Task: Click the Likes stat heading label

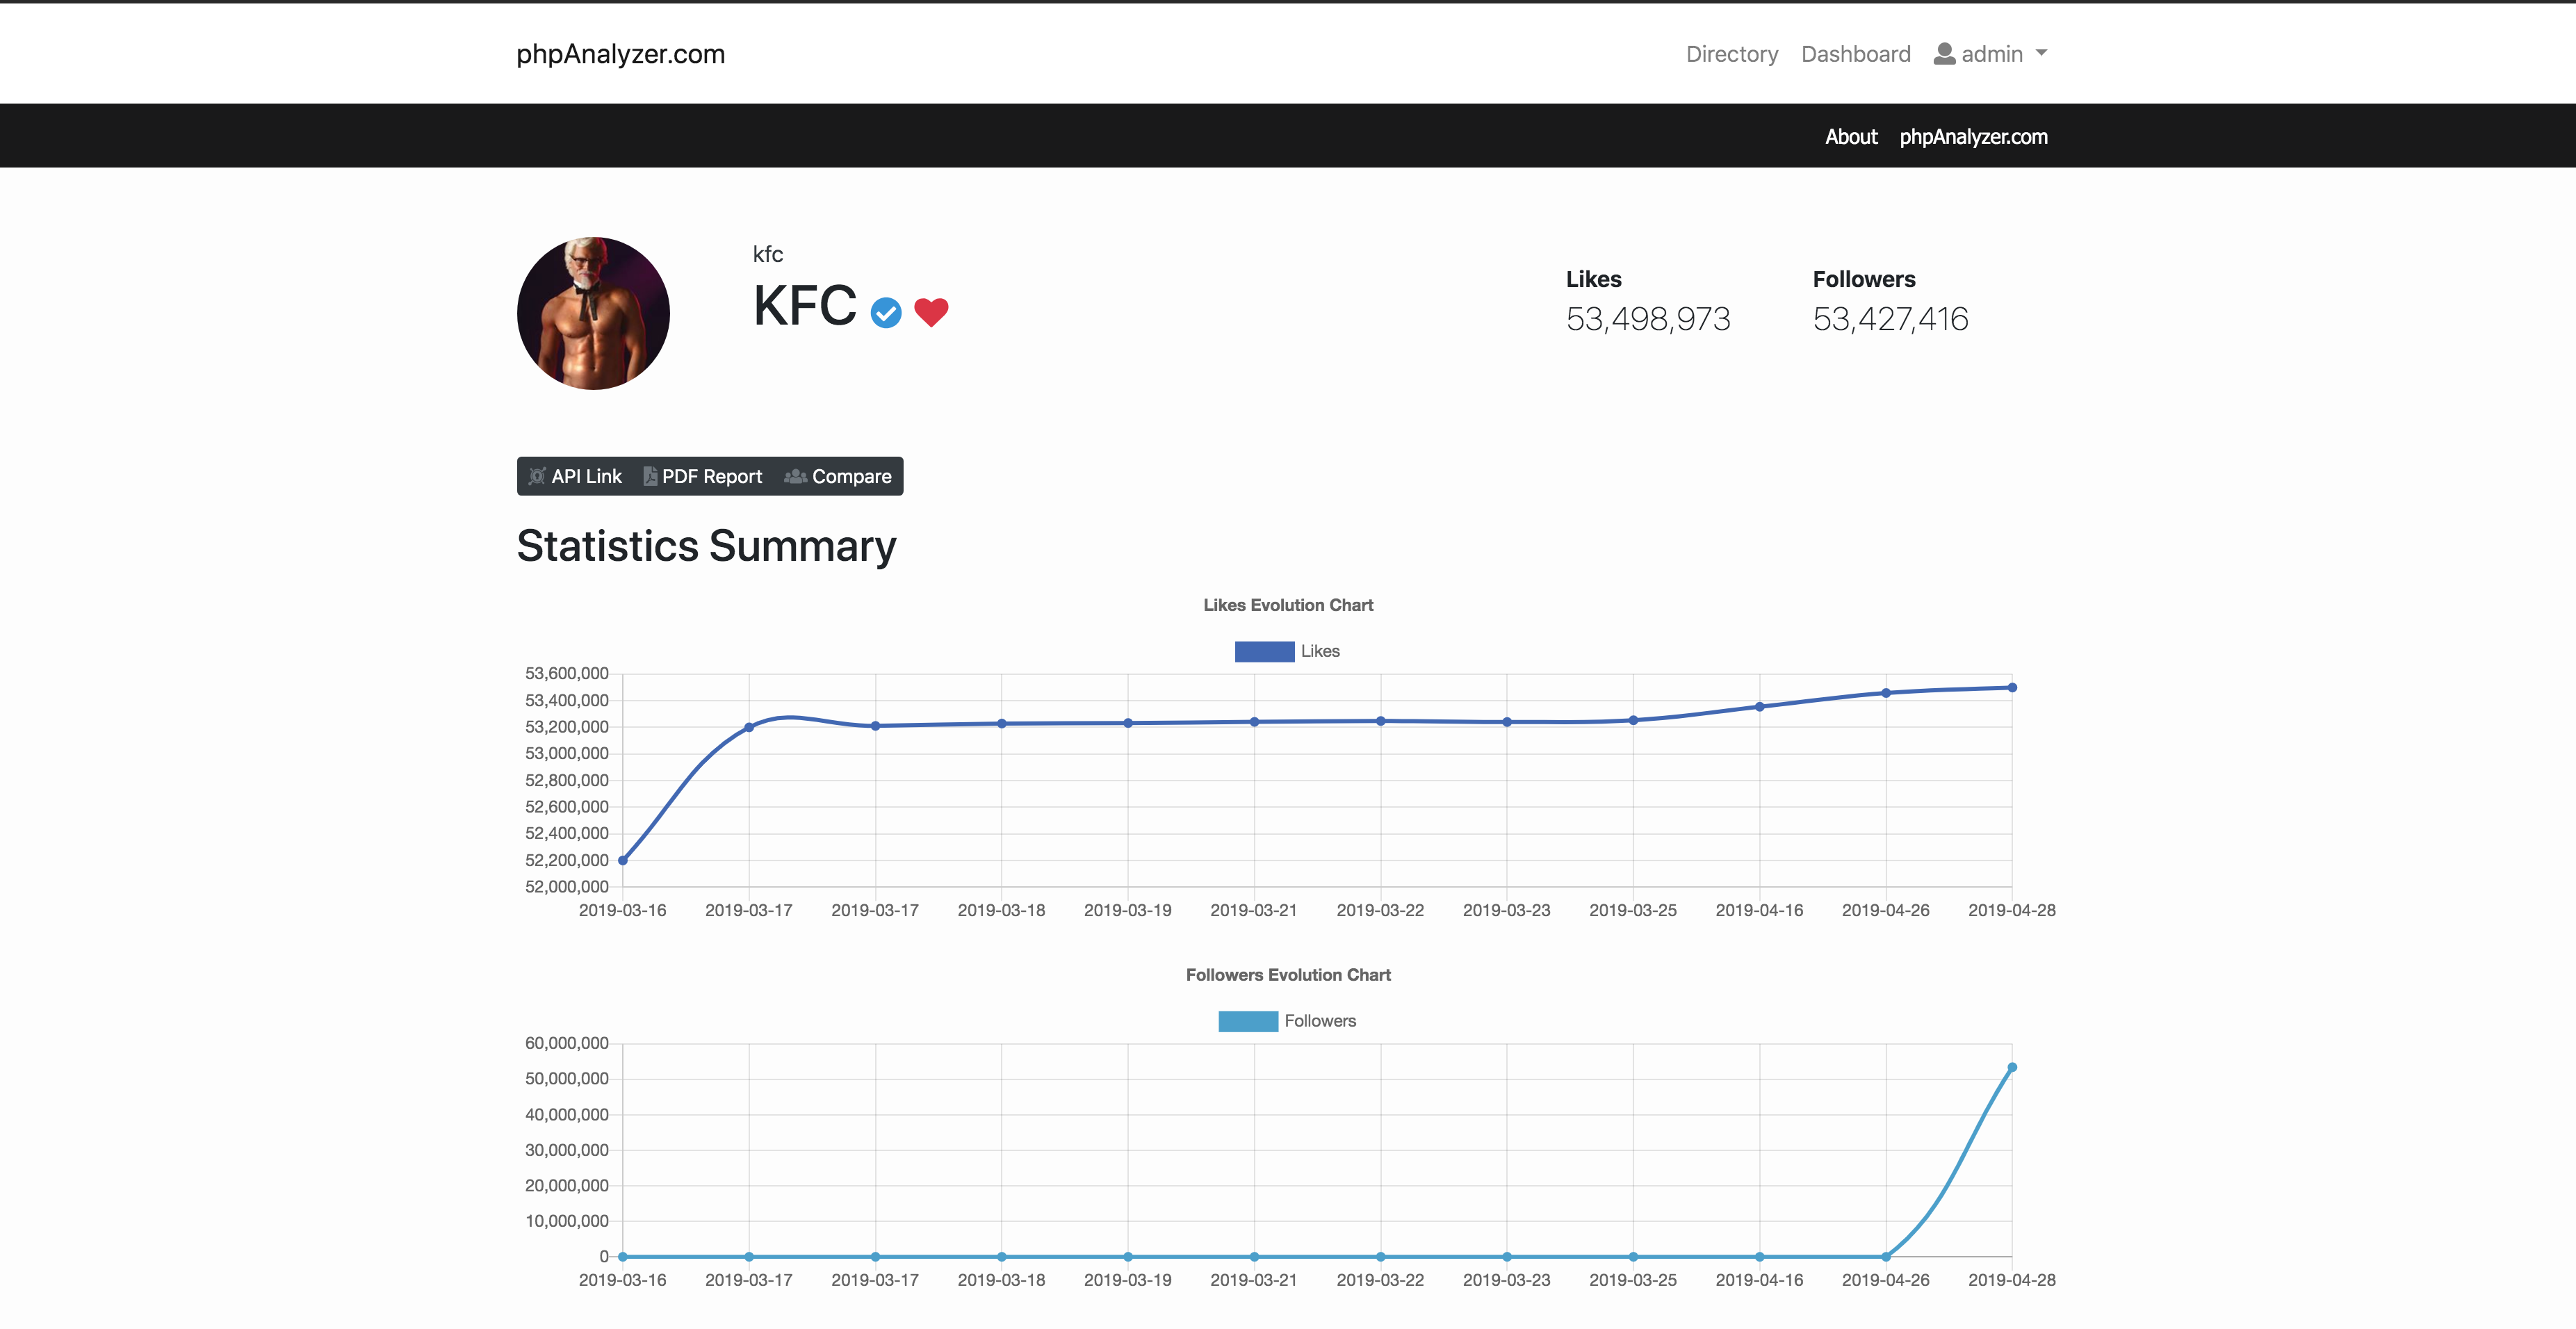Action: [1594, 280]
